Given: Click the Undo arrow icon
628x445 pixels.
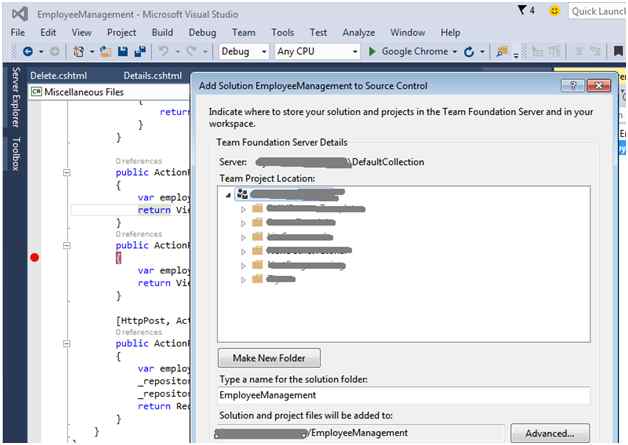Looking at the screenshot, I should (x=163, y=51).
